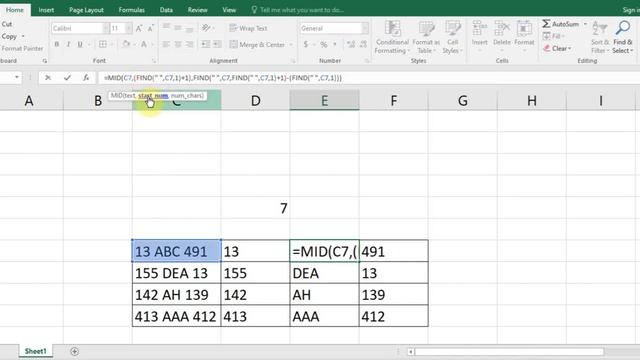Increase decimal places
Image resolution: width=640 pixels, height=360 pixels.
[x=351, y=44]
